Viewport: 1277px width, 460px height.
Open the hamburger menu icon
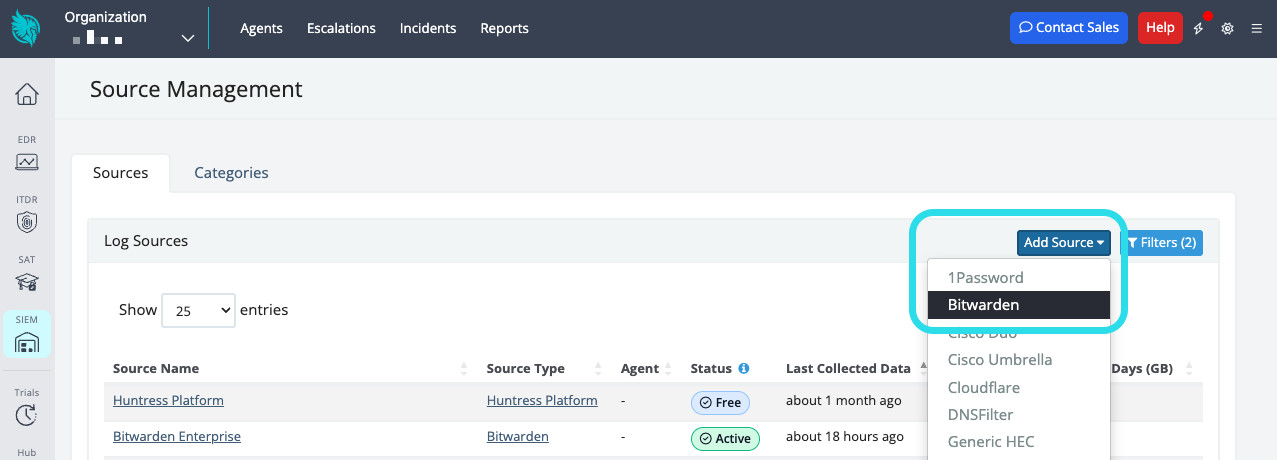1256,28
